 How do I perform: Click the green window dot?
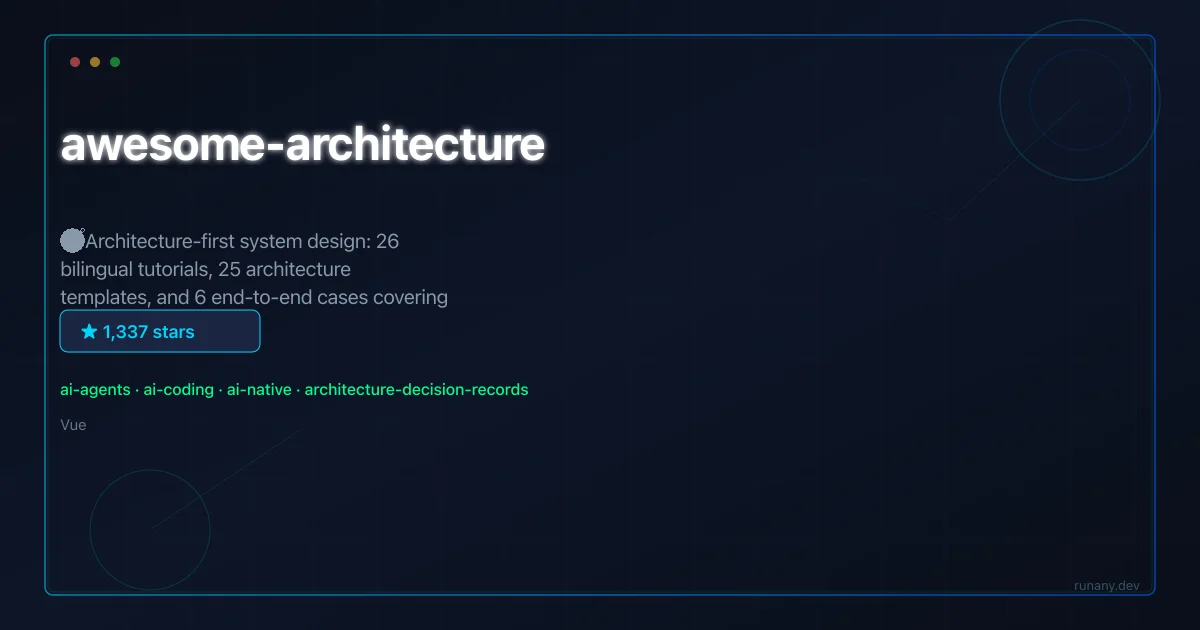click(115, 62)
